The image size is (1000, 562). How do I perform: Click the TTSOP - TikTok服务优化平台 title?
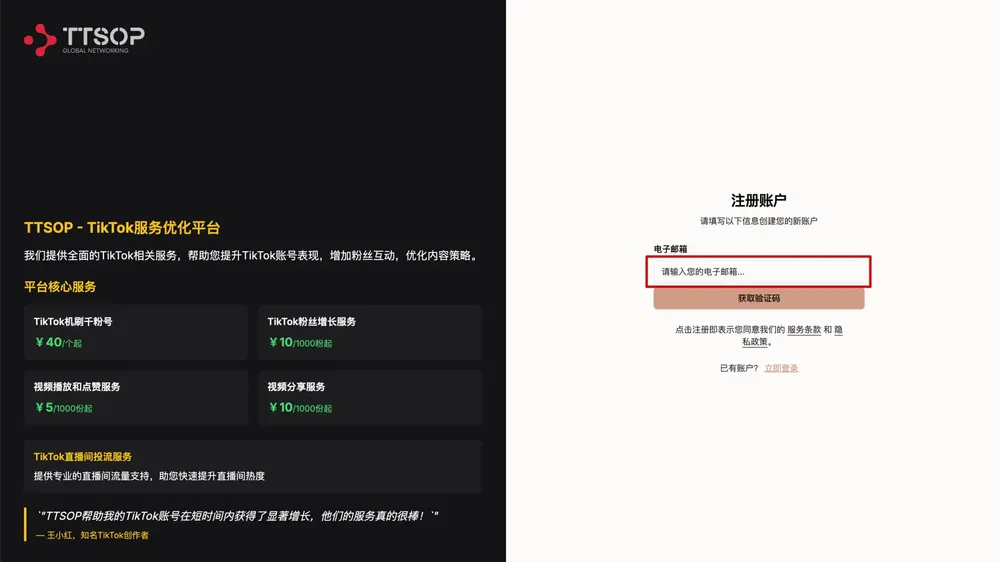(122, 228)
